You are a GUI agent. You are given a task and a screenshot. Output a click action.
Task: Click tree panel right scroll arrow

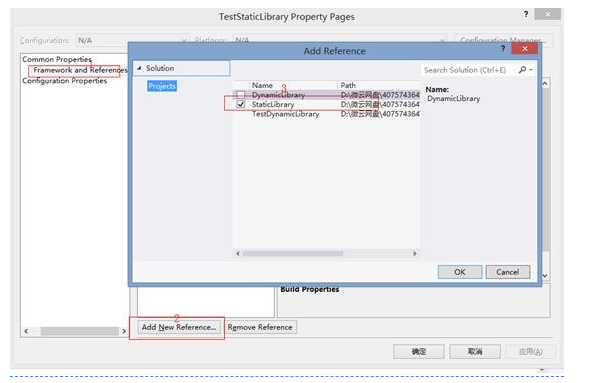(124, 331)
